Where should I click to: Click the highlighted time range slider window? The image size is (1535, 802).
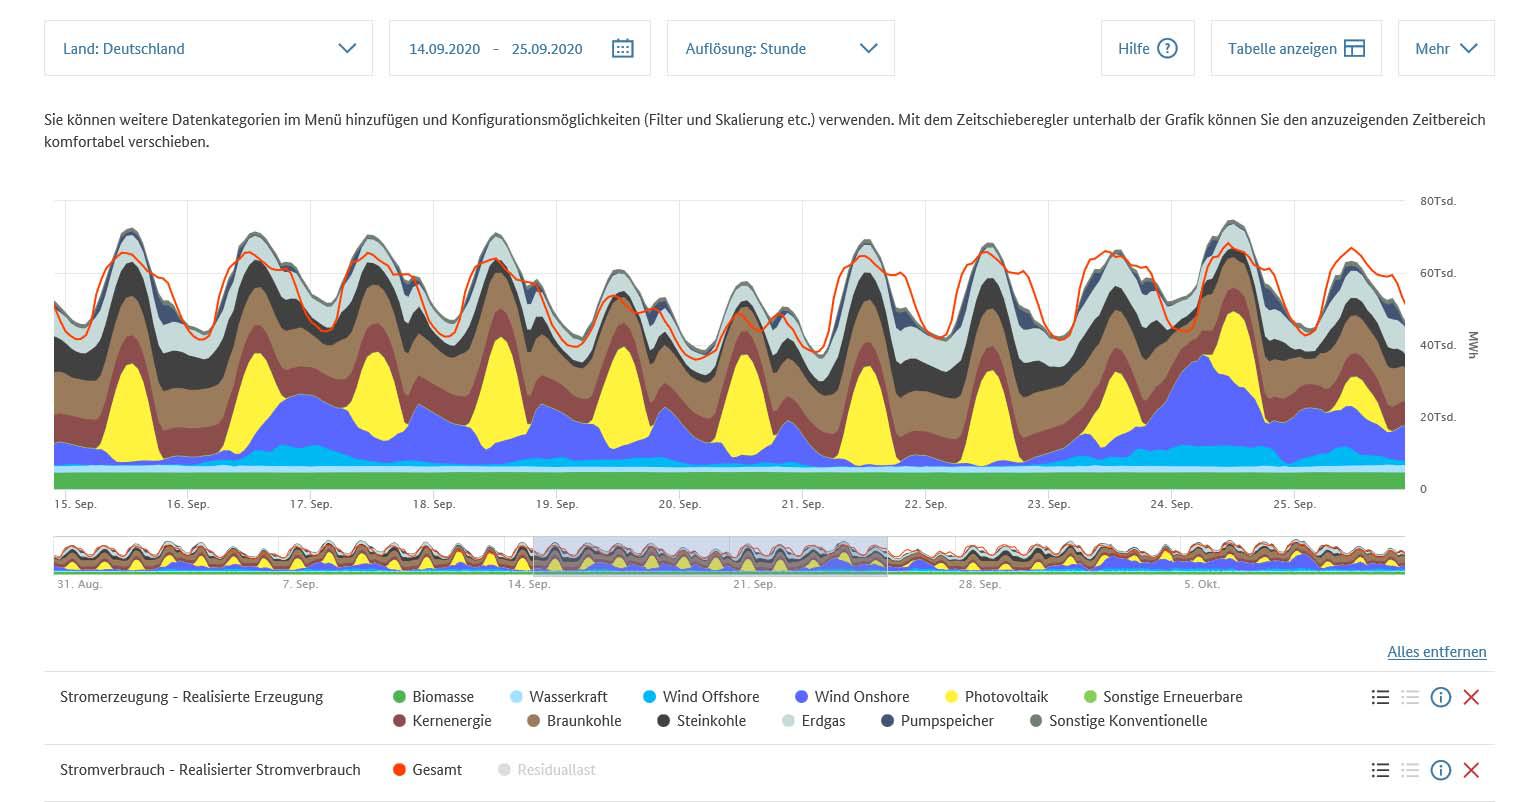coord(710,555)
